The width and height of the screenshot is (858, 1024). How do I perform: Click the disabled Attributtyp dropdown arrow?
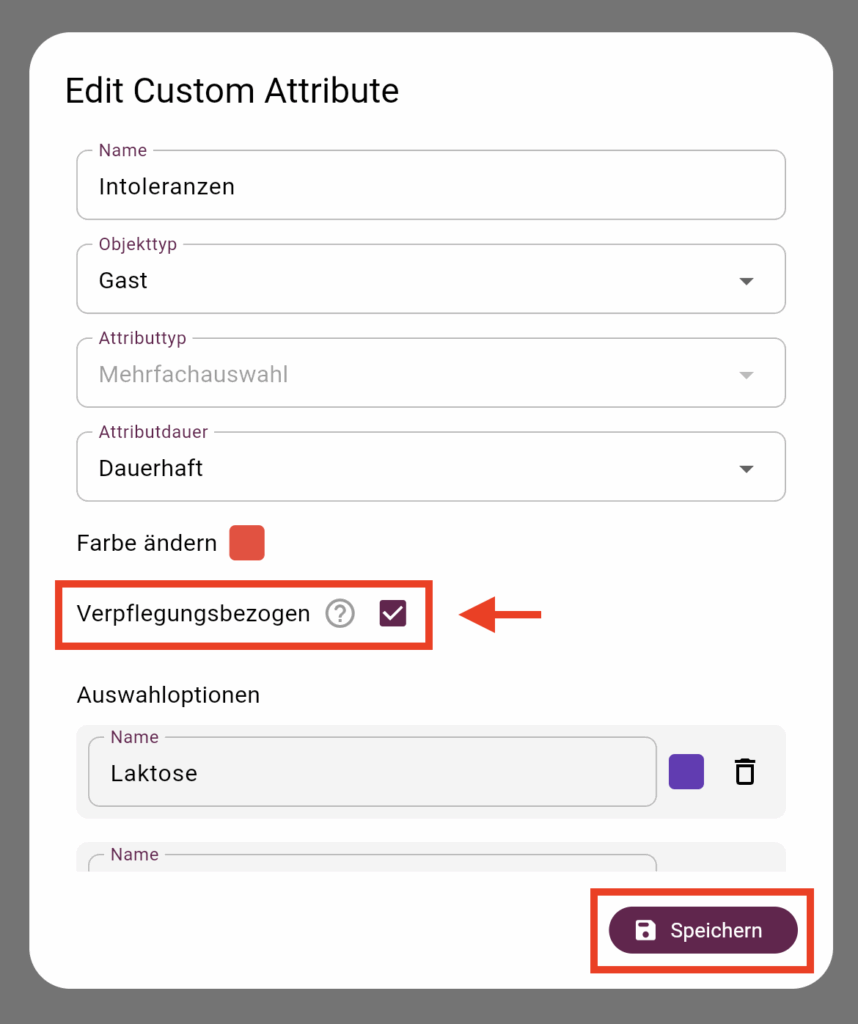[746, 375]
